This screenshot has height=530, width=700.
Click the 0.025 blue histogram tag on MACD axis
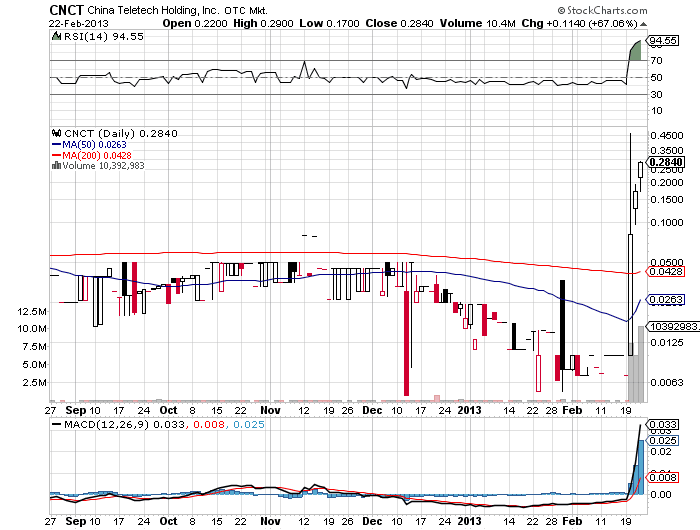click(663, 441)
